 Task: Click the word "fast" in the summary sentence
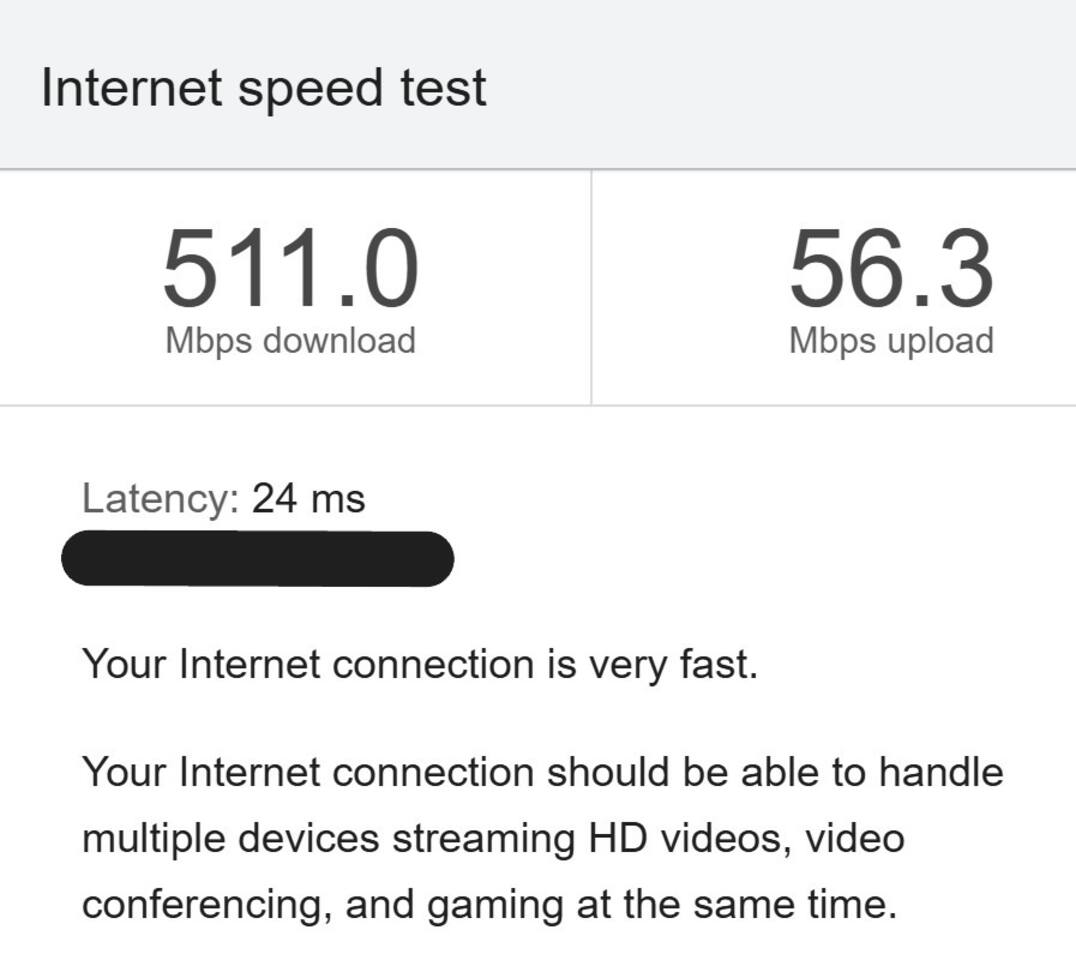716,664
